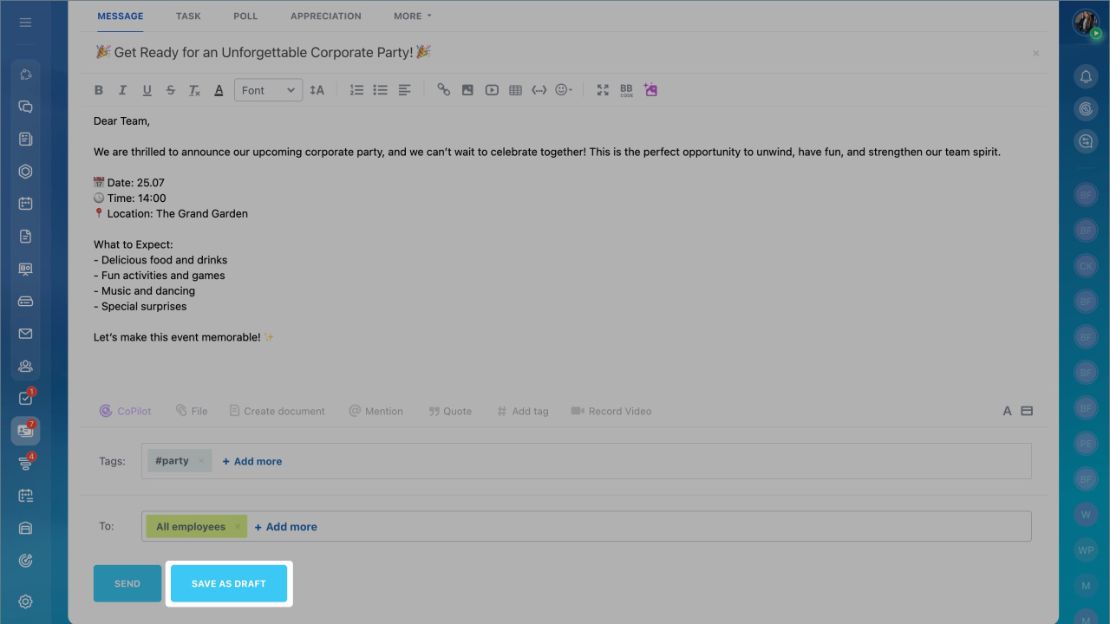Open the funnel sidebar icon with badge 4
Screen dimensions: 1110x624
click(x=25, y=463)
